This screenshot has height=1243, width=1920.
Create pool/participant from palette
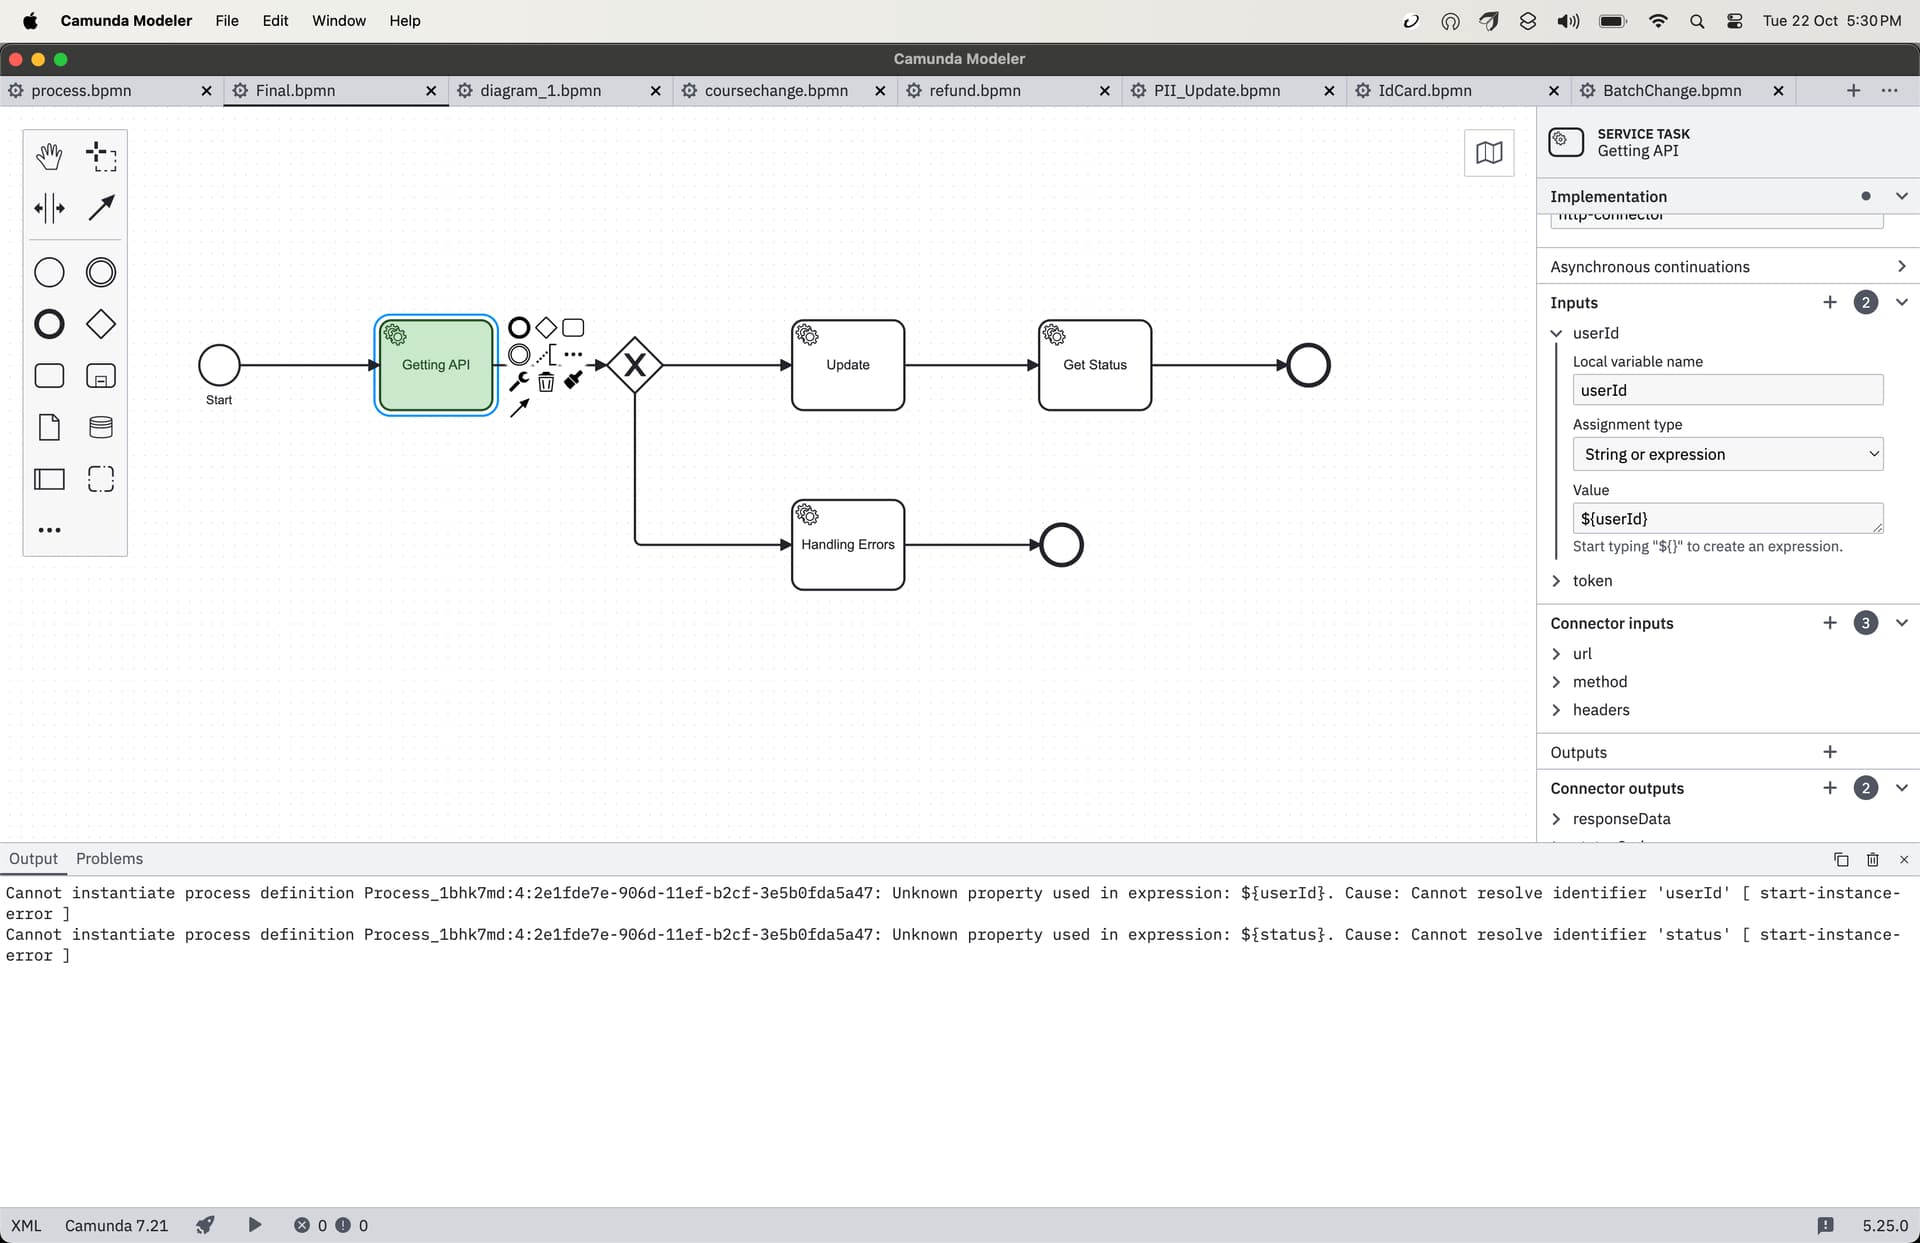[49, 479]
